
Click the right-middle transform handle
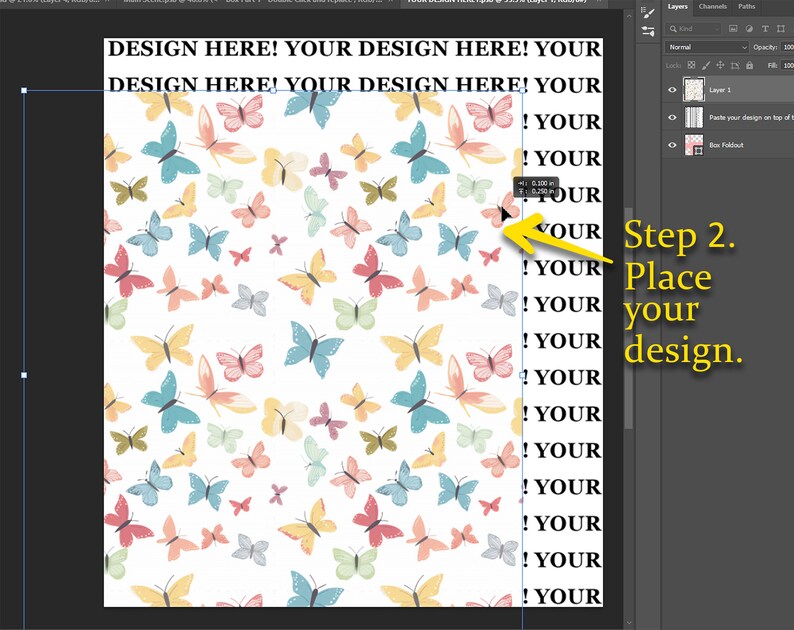pyautogui.click(x=523, y=375)
